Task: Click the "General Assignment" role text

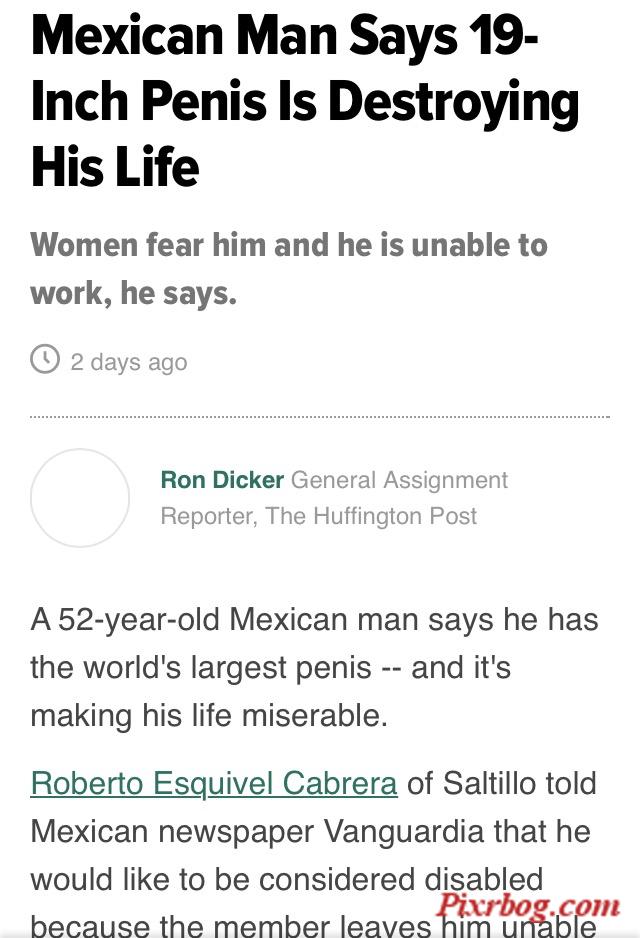Action: click(x=400, y=480)
